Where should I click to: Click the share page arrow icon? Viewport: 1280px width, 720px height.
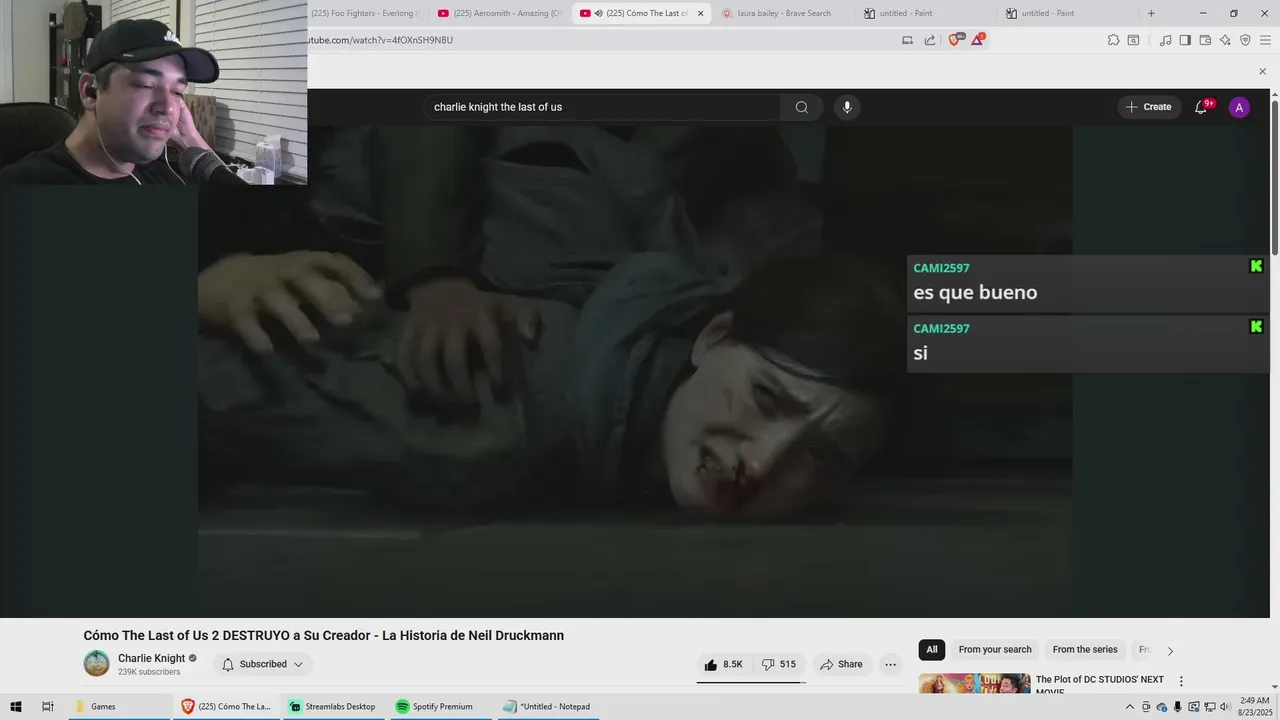pos(930,40)
